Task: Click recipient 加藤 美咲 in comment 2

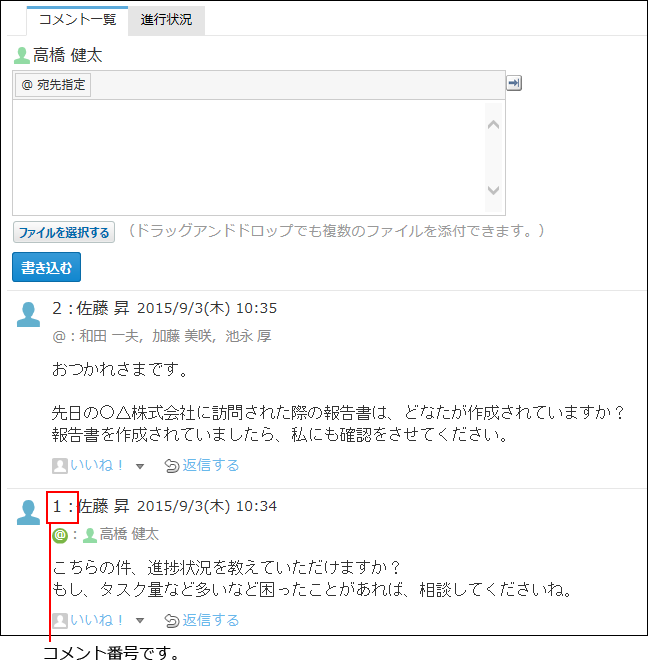Action: tap(182, 336)
